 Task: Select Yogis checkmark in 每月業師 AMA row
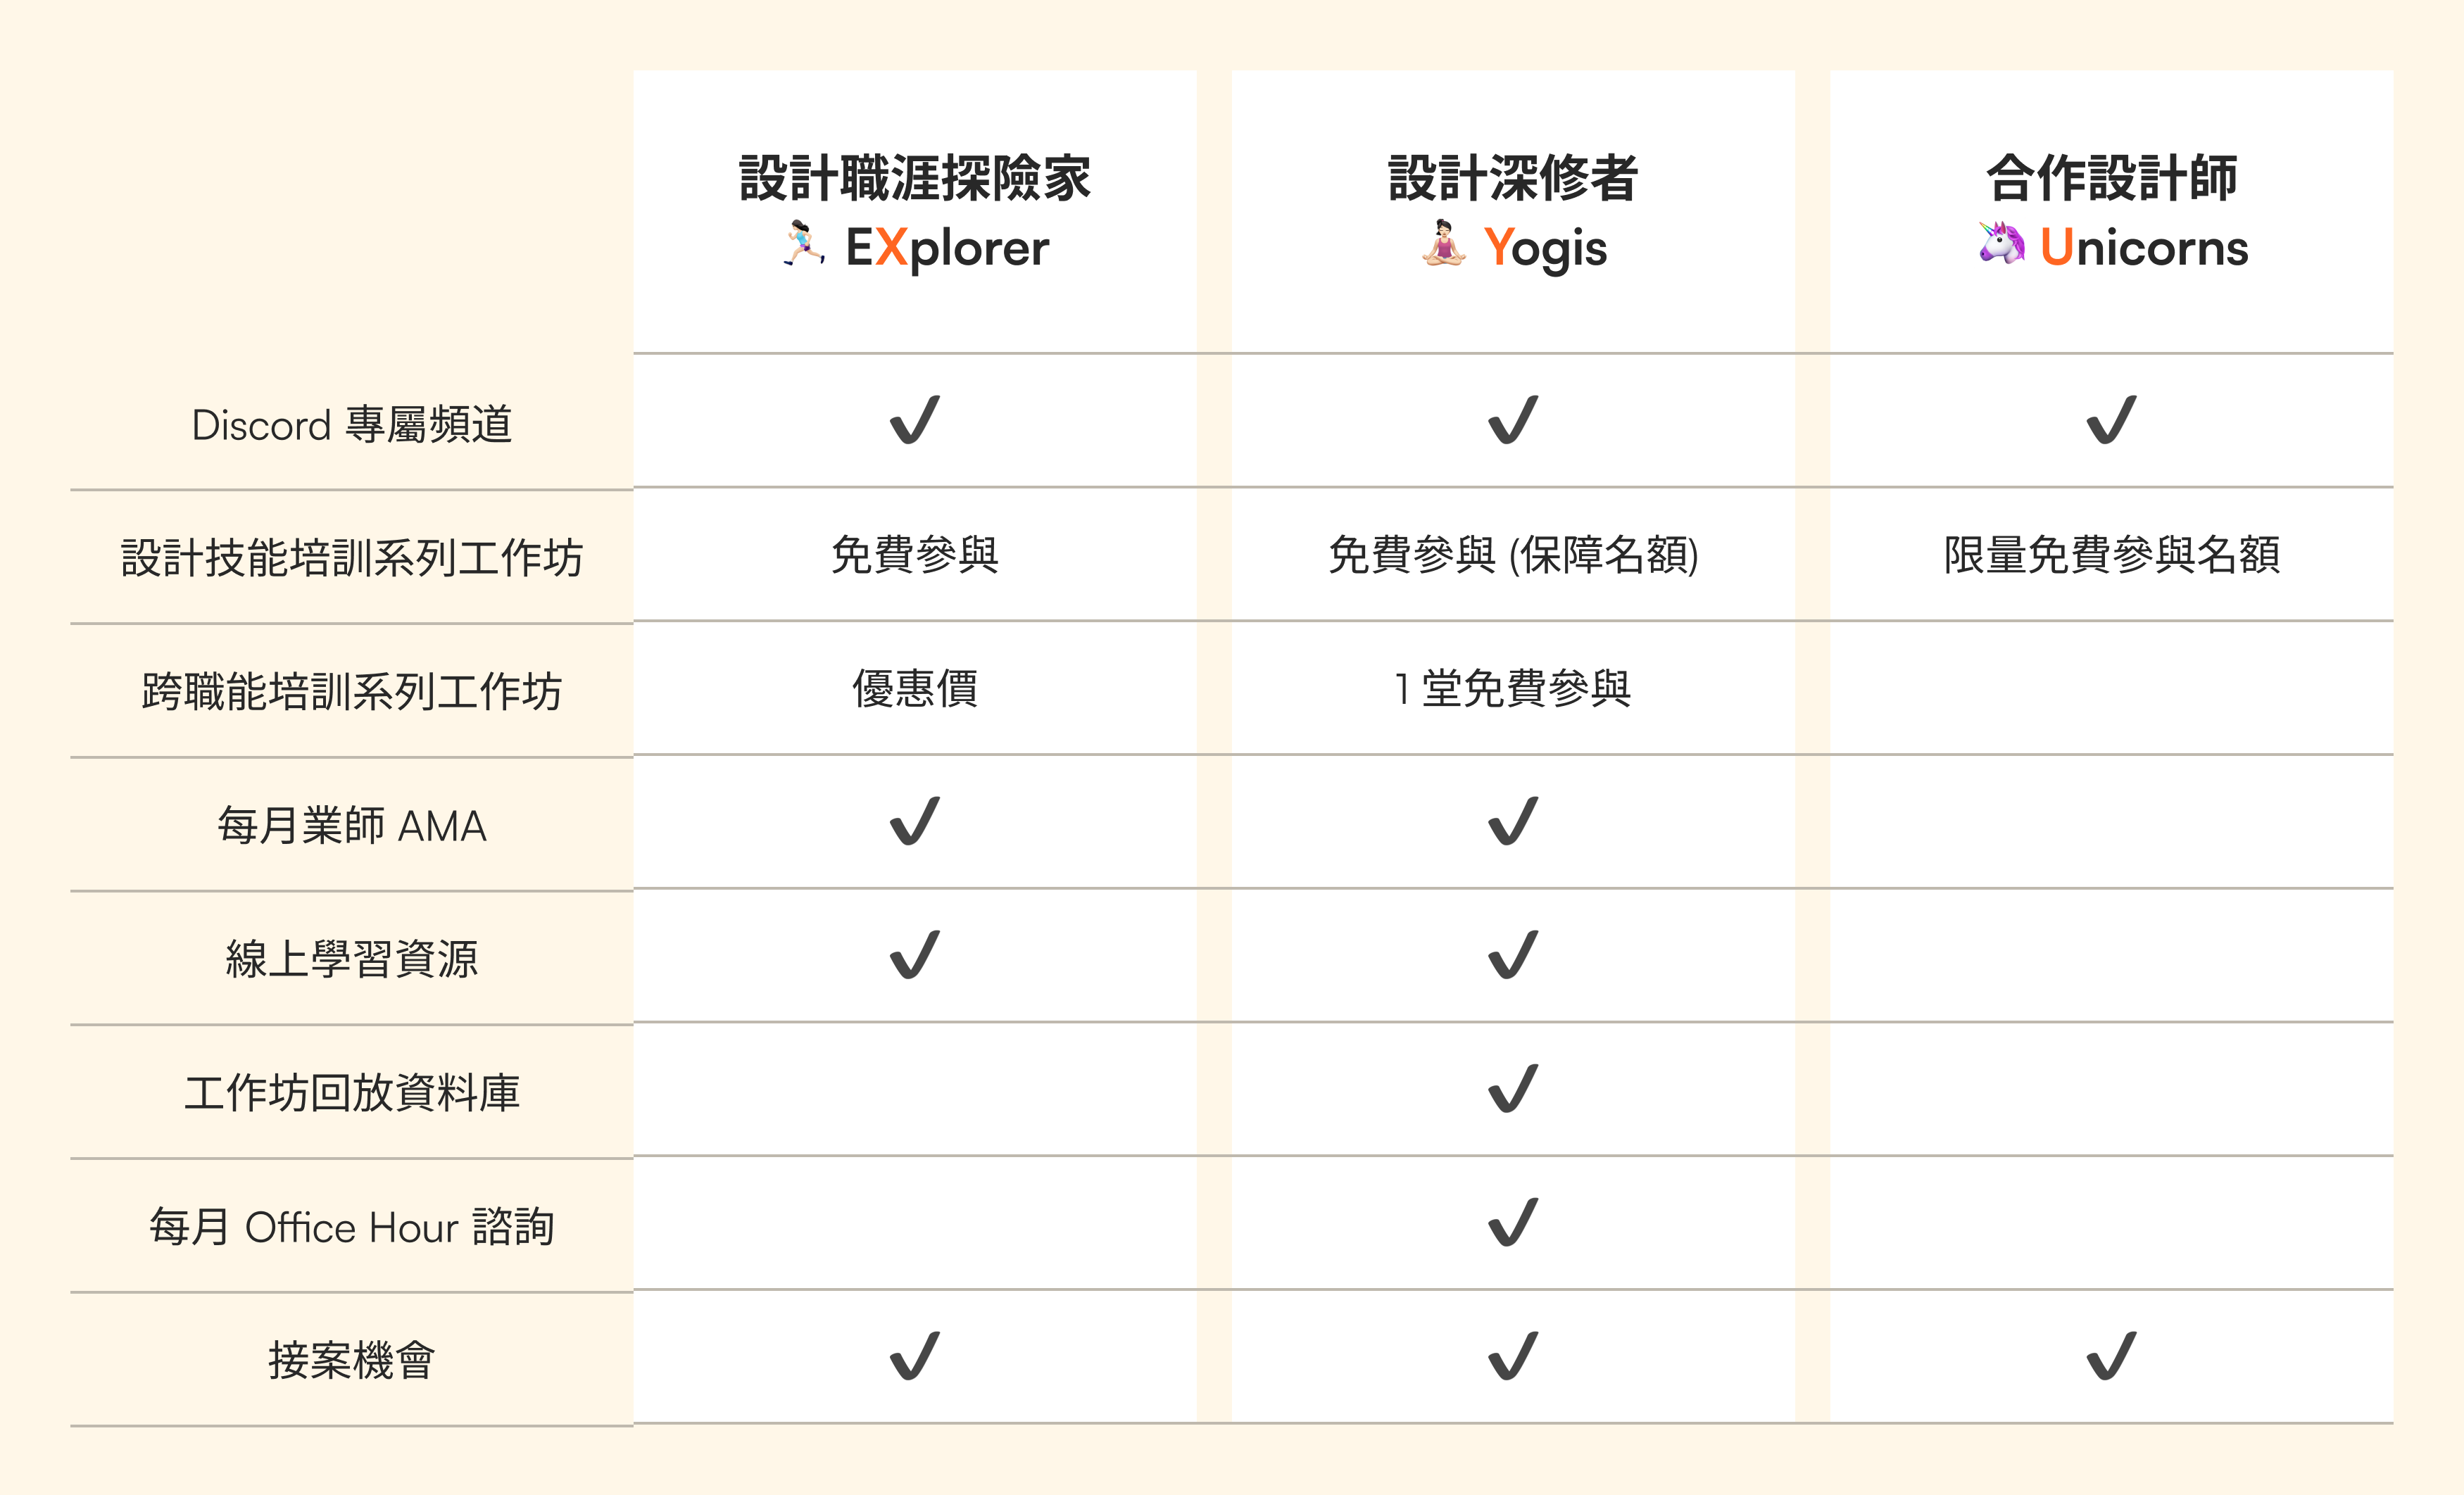click(1512, 821)
